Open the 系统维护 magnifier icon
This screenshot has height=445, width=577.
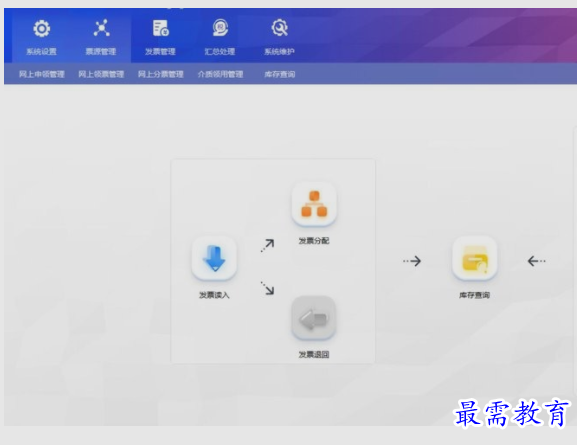click(279, 28)
